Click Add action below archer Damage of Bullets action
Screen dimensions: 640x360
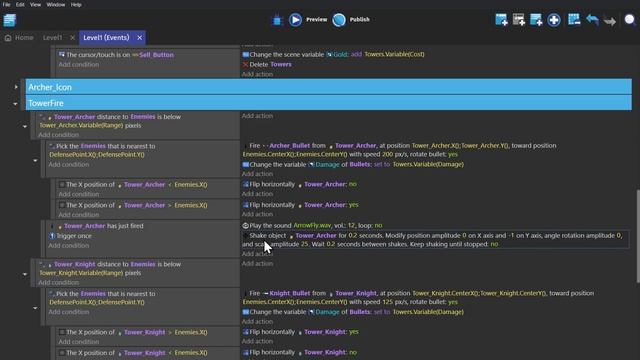[257, 174]
